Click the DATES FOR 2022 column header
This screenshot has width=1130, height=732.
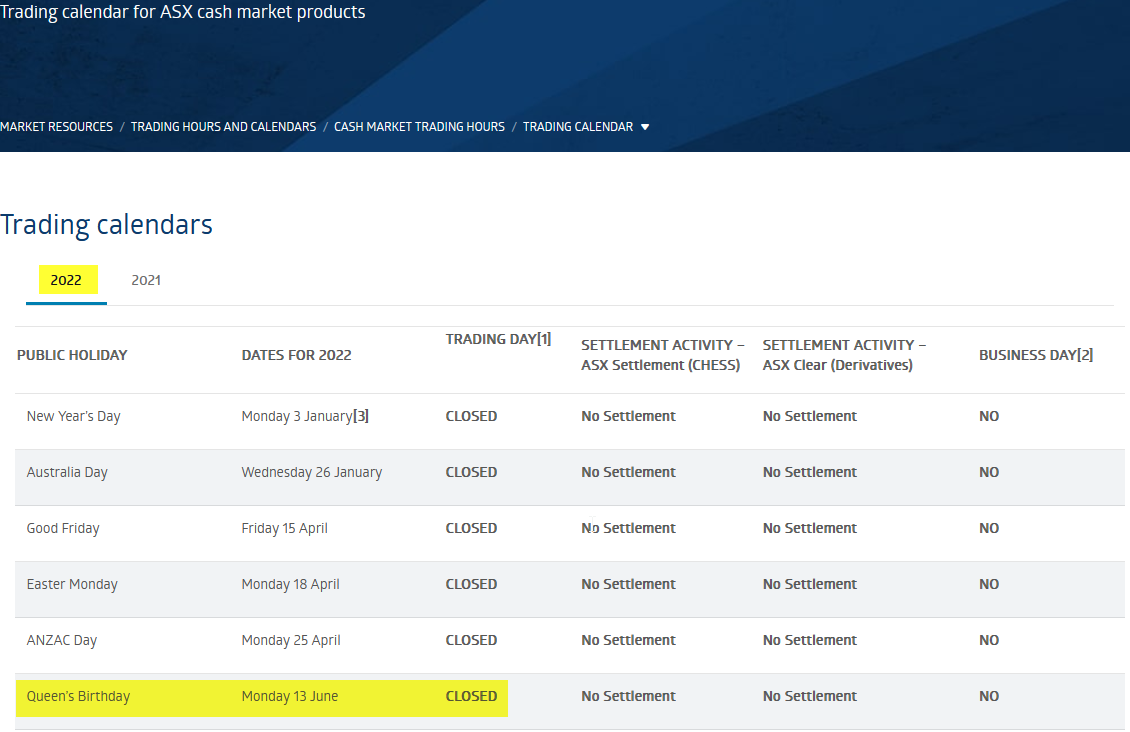(x=296, y=355)
